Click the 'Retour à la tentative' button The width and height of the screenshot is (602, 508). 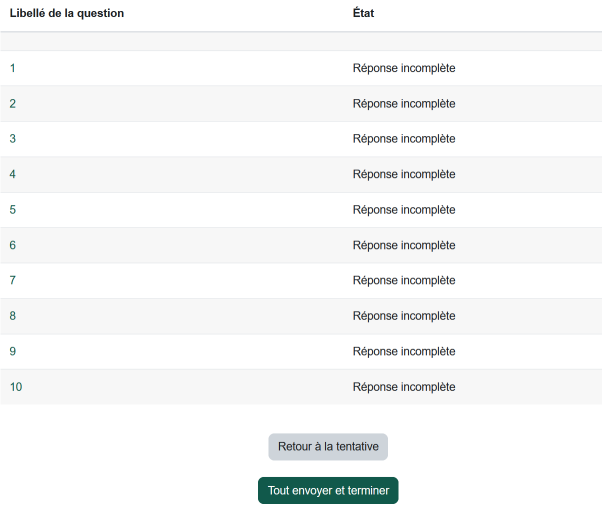pos(328,447)
